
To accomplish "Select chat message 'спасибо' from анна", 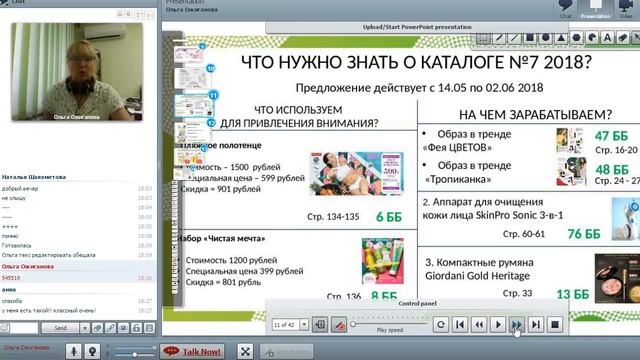I will 12,301.
